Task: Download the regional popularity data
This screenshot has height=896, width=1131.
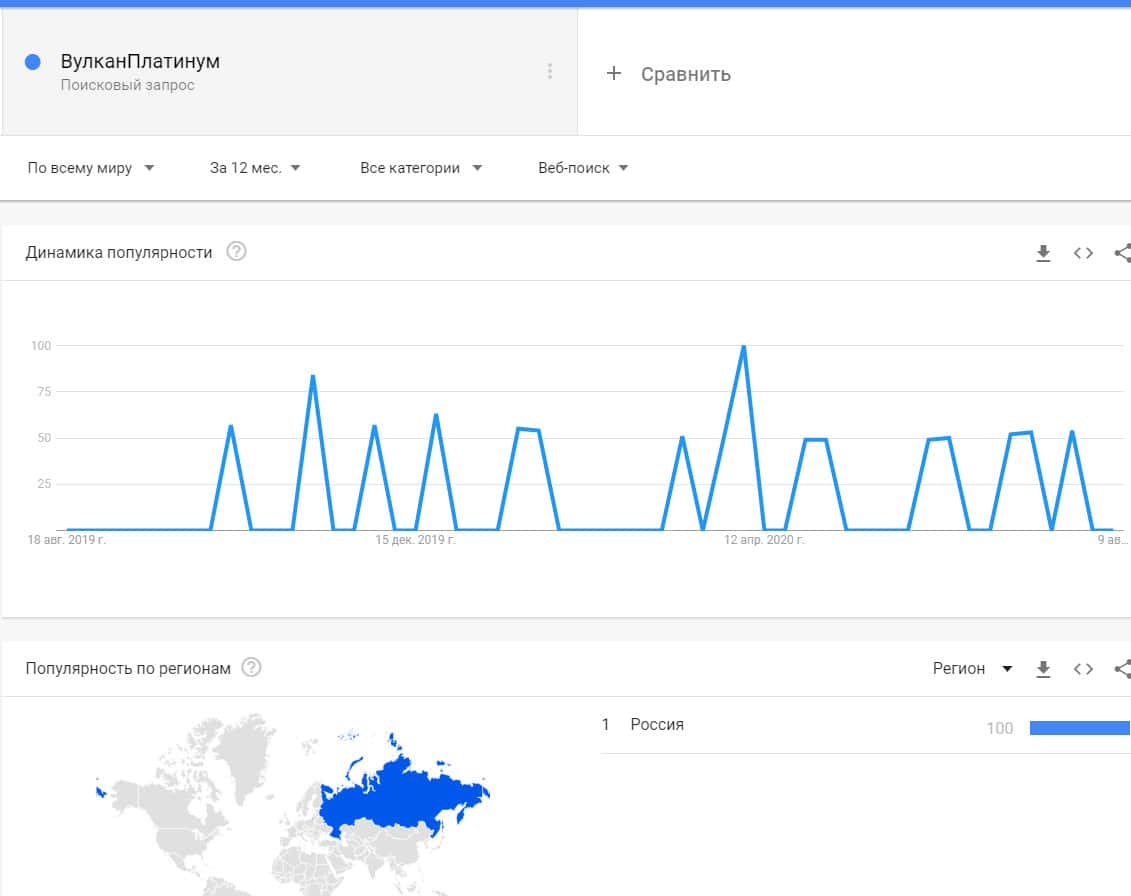Action: (1043, 669)
